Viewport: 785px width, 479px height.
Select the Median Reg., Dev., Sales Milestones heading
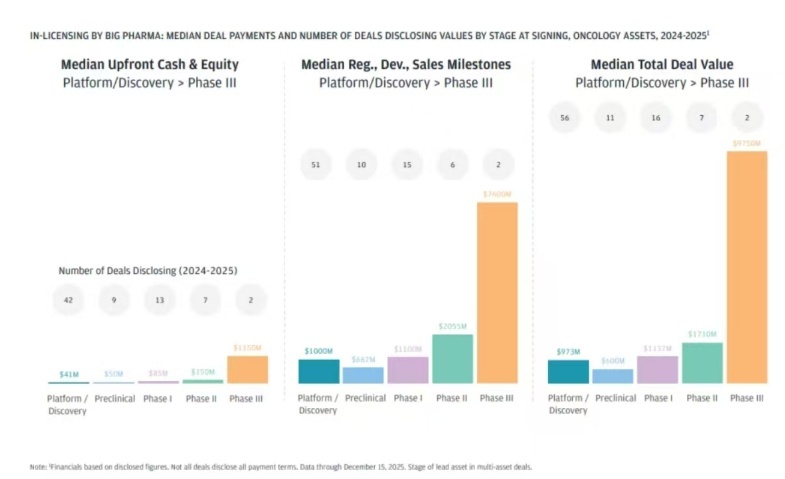[x=406, y=66]
